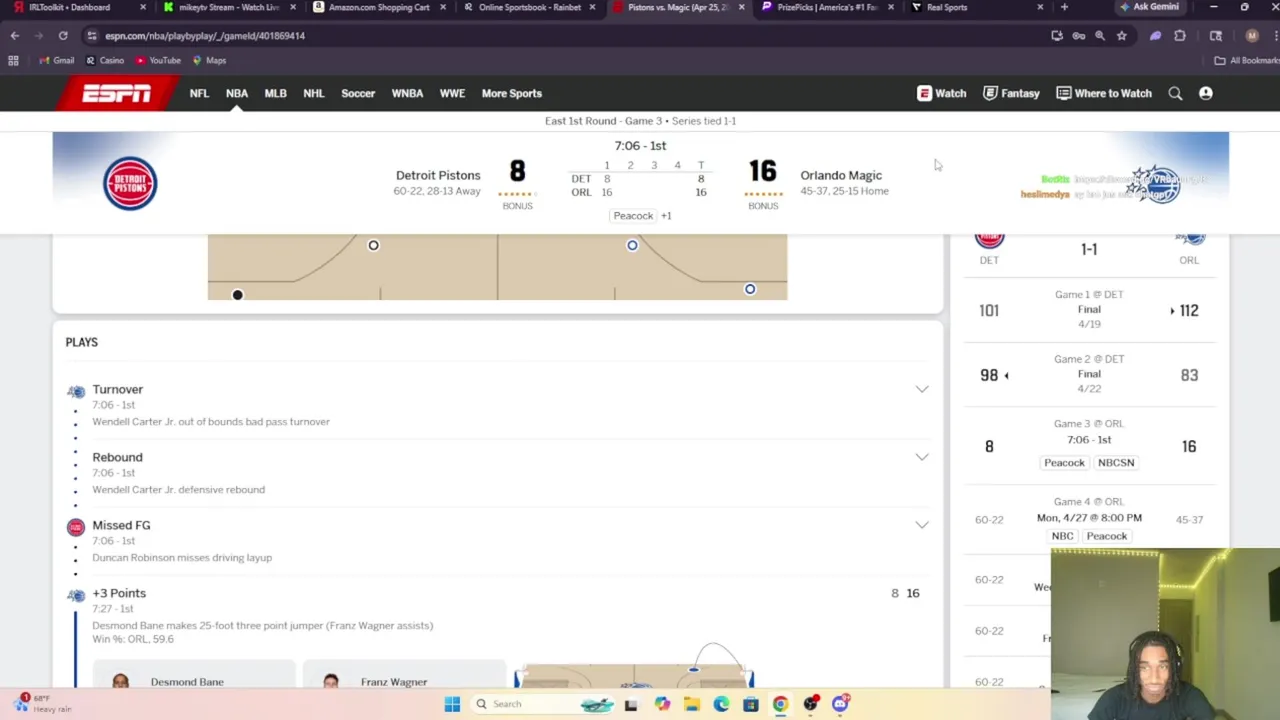
Task: Open the All Bookmarks folder
Action: [x=1246, y=60]
